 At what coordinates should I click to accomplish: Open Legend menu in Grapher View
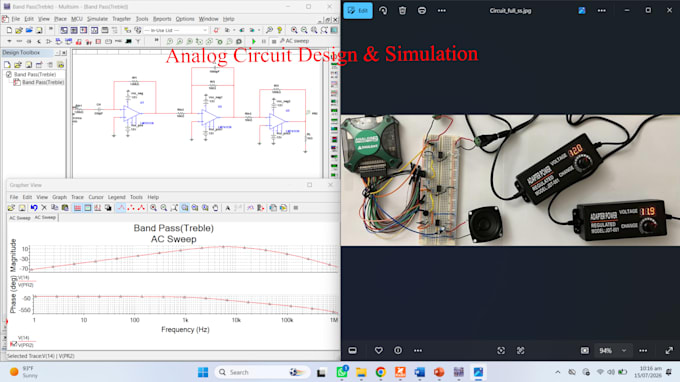tap(116, 197)
